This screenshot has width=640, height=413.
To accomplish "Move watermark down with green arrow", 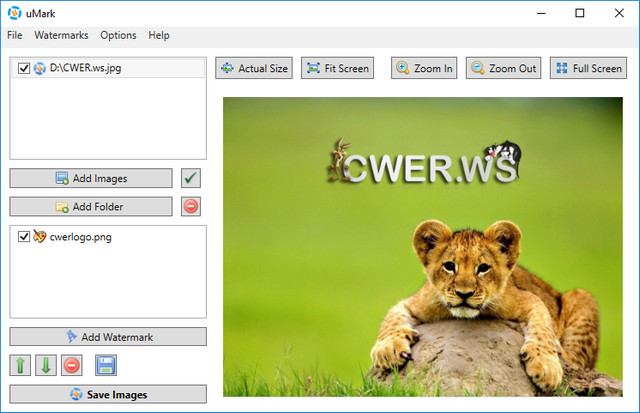I will 45,365.
